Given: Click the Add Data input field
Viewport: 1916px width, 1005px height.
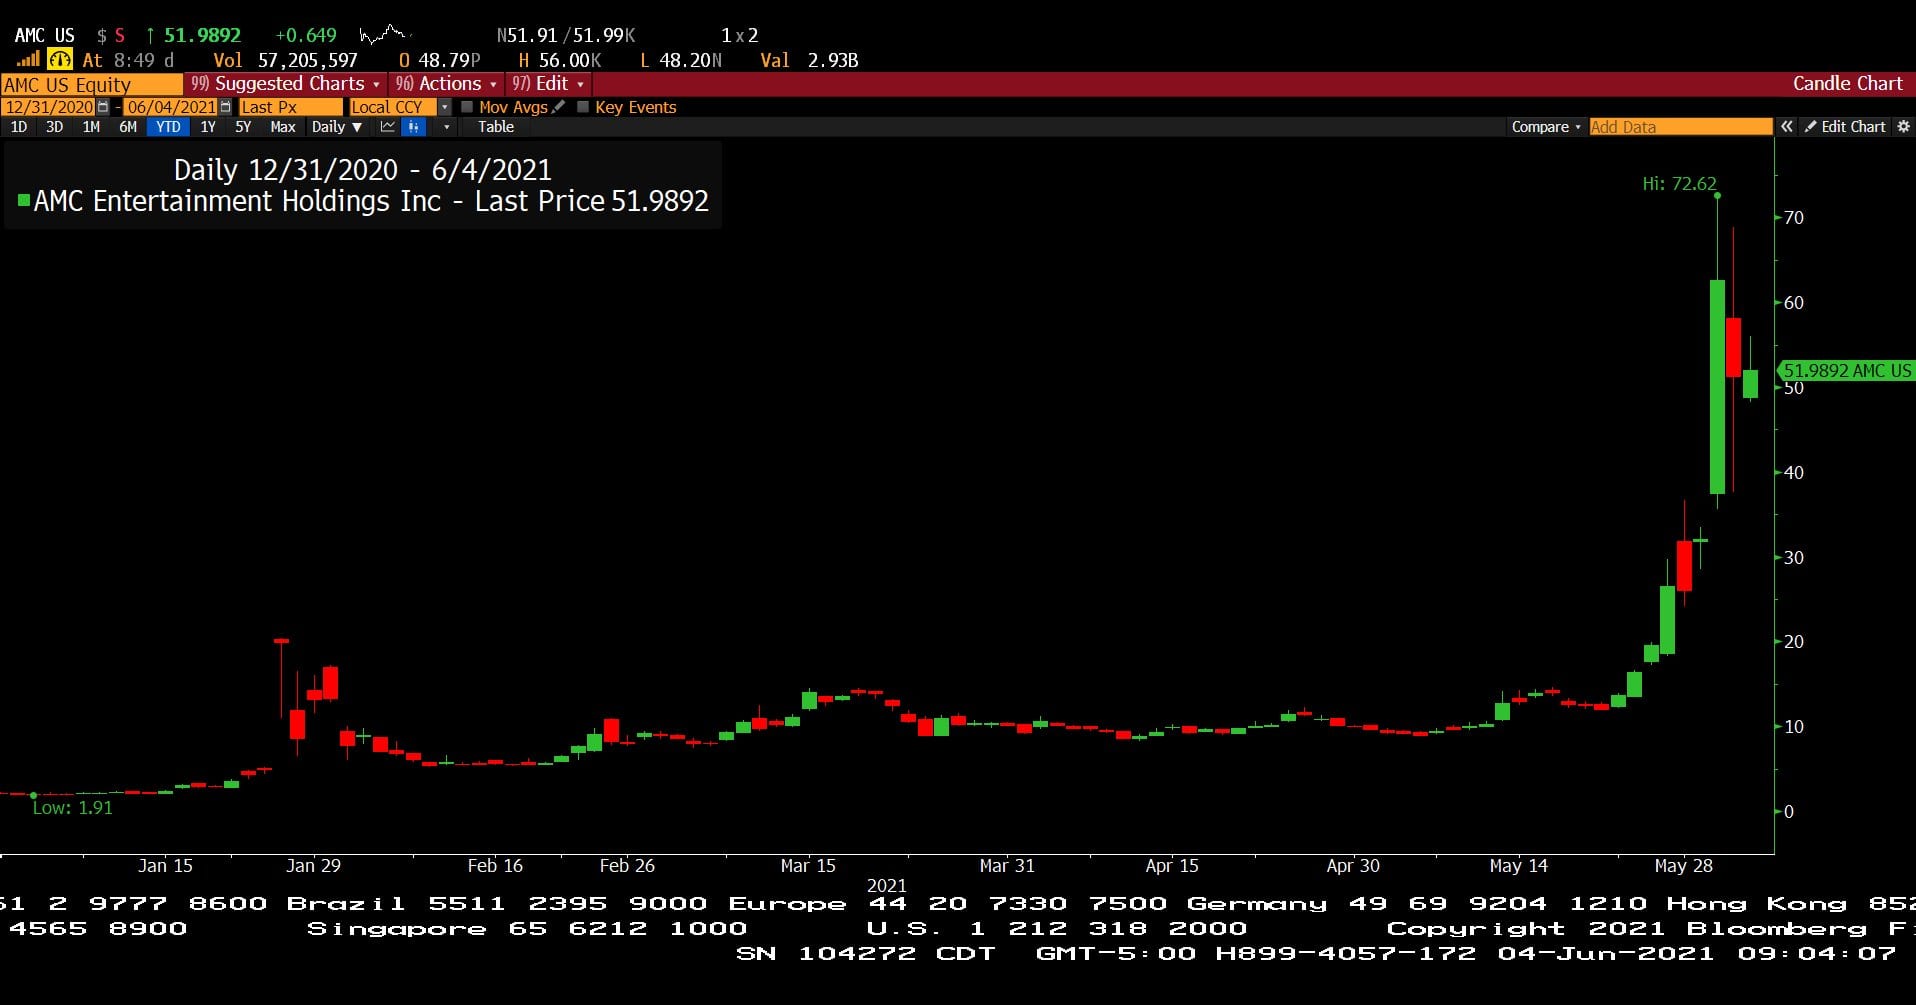Looking at the screenshot, I should pyautogui.click(x=1680, y=127).
